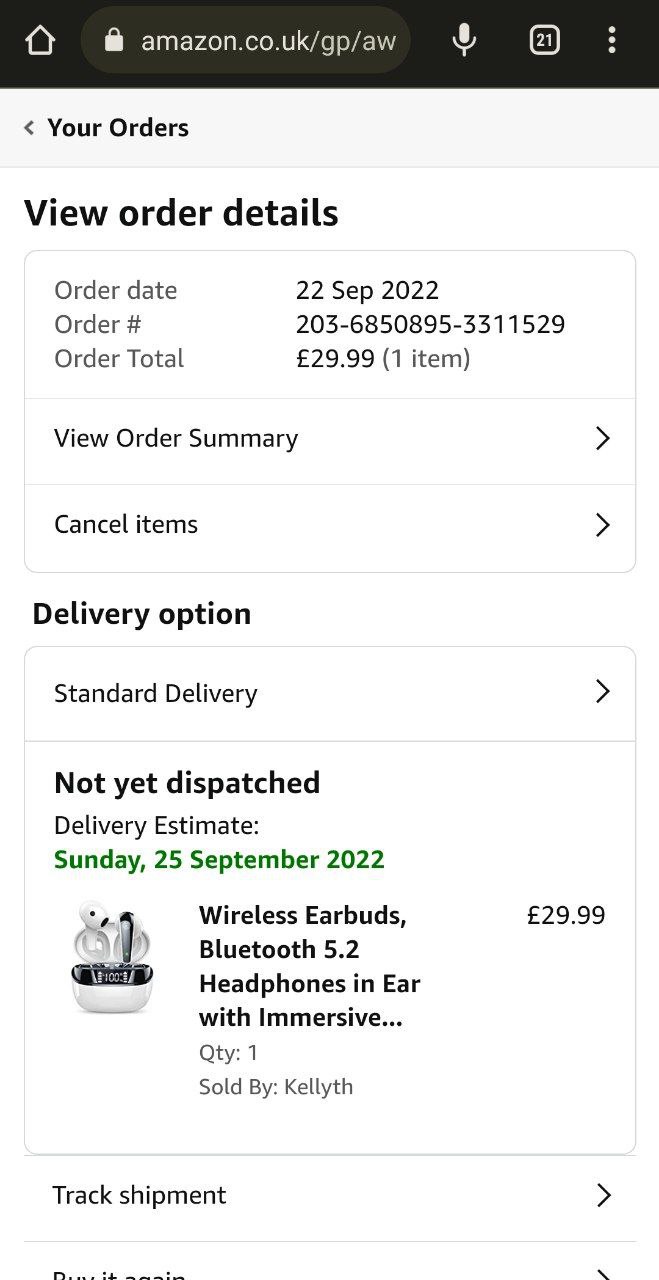The width and height of the screenshot is (659, 1280).
Task: Tap the browser home icon
Action: pos(39,41)
